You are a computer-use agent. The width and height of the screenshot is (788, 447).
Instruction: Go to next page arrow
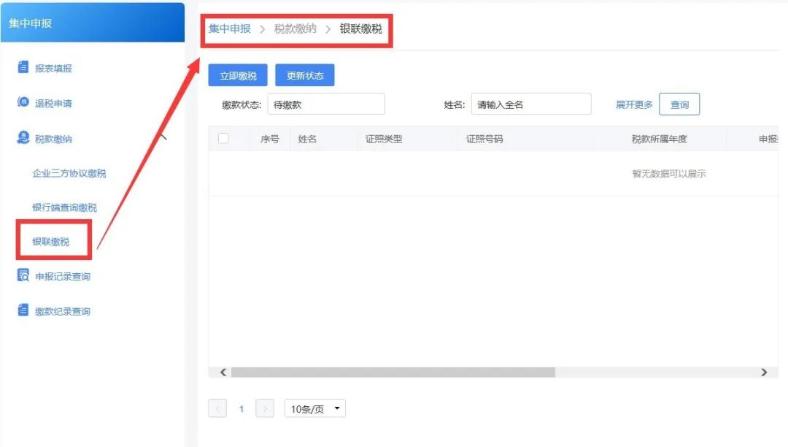point(265,409)
